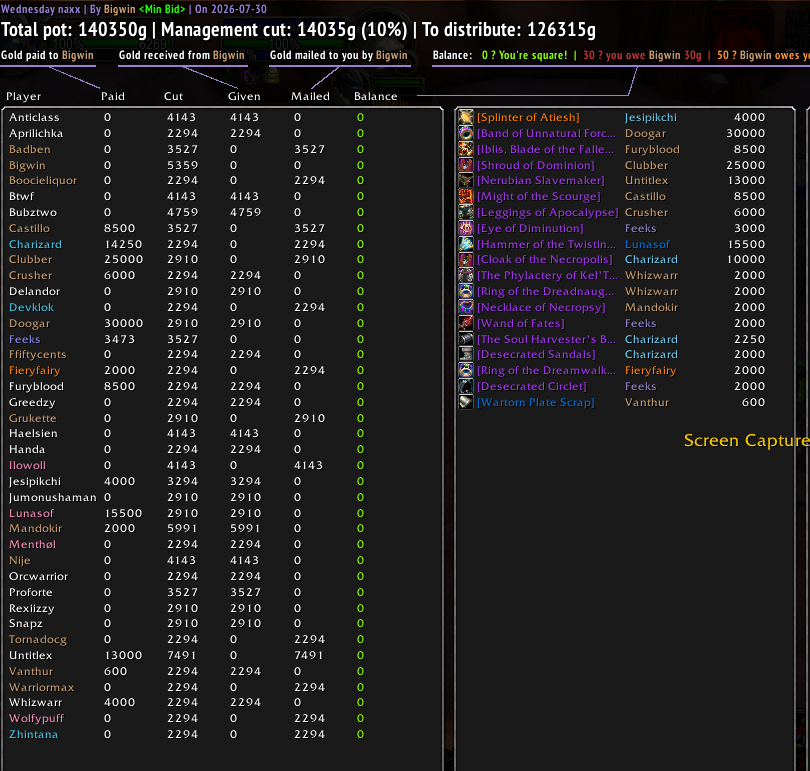Select player Anticlass in the list
The width and height of the screenshot is (810, 771).
click(x=34, y=117)
